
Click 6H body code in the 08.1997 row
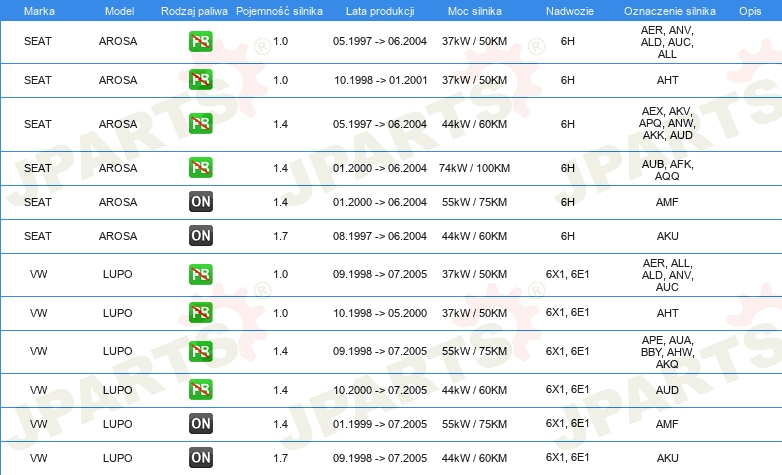pyautogui.click(x=568, y=236)
